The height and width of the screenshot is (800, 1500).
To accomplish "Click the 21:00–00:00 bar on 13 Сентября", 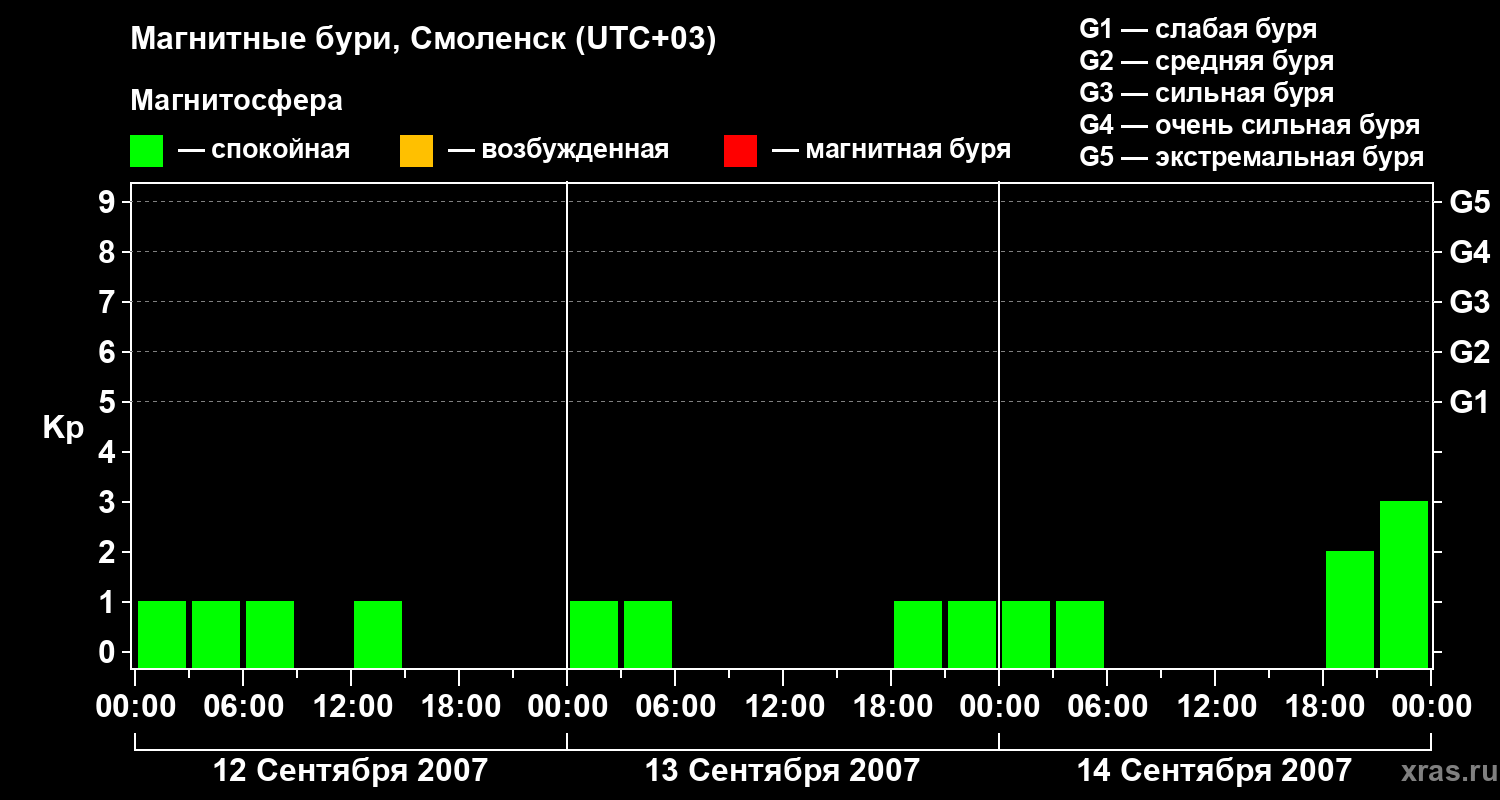I will 972,634.
